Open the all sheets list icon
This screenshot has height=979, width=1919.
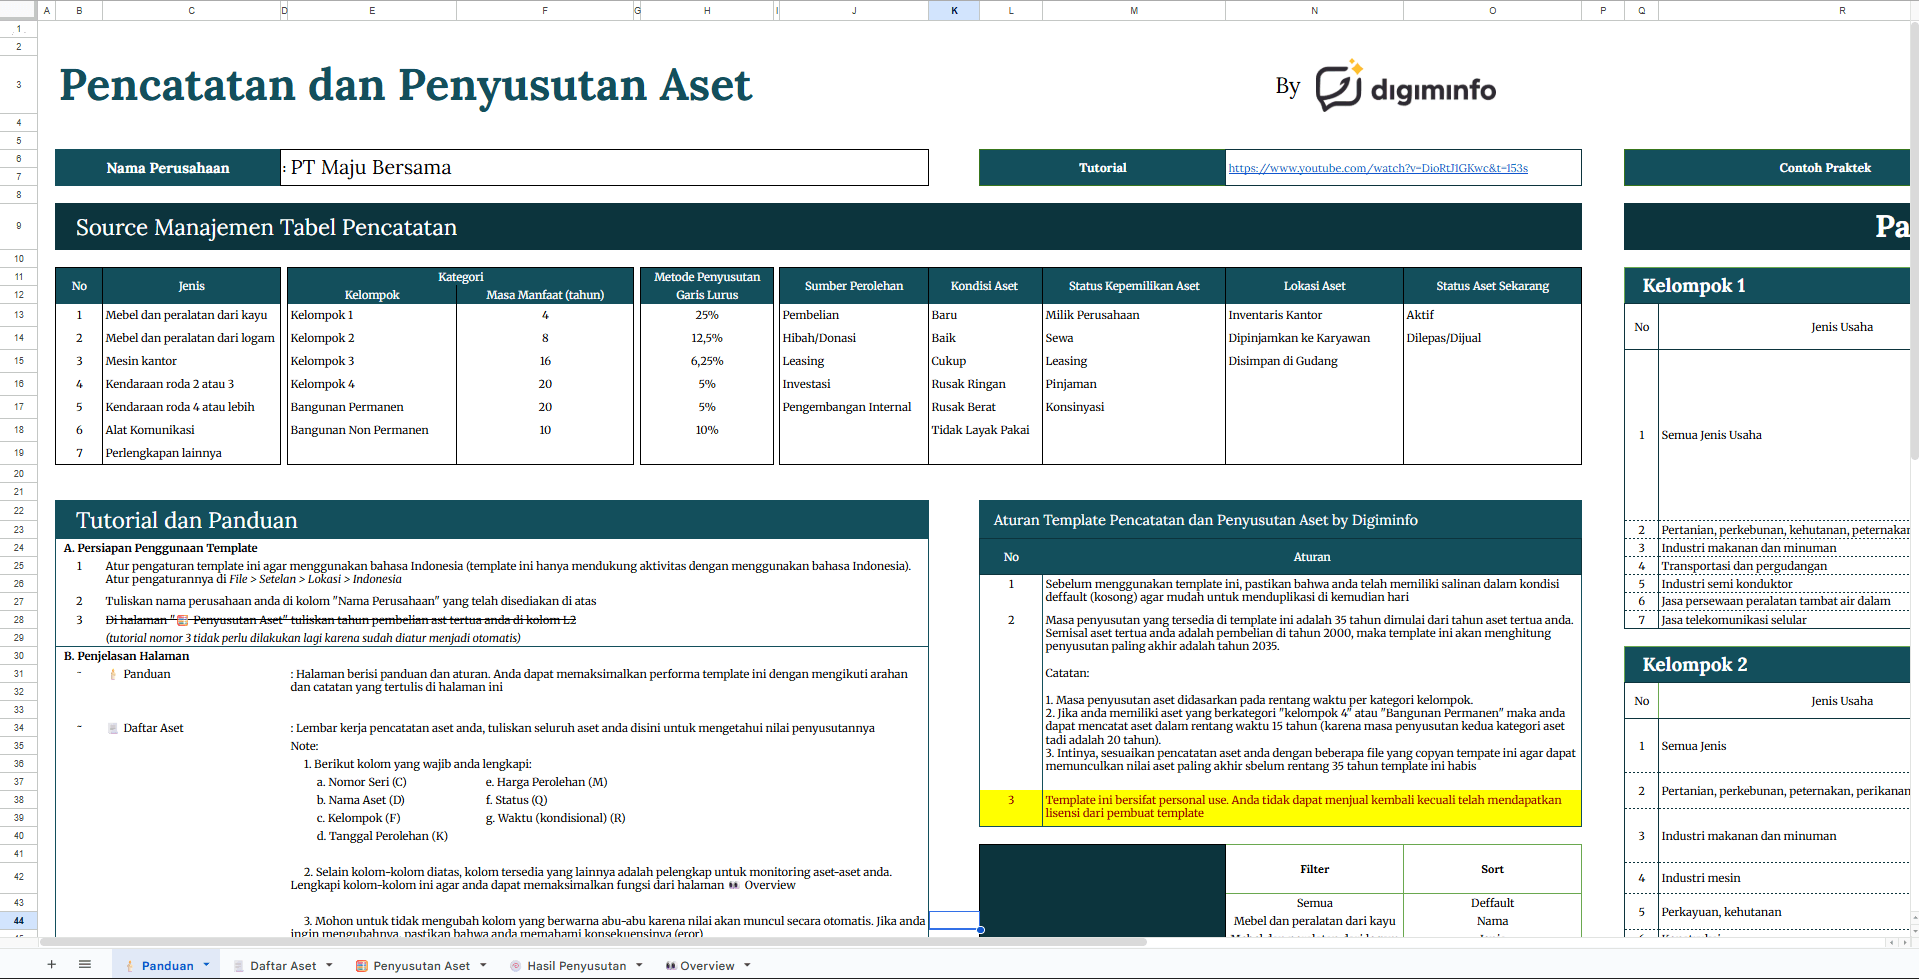pyautogui.click(x=85, y=964)
